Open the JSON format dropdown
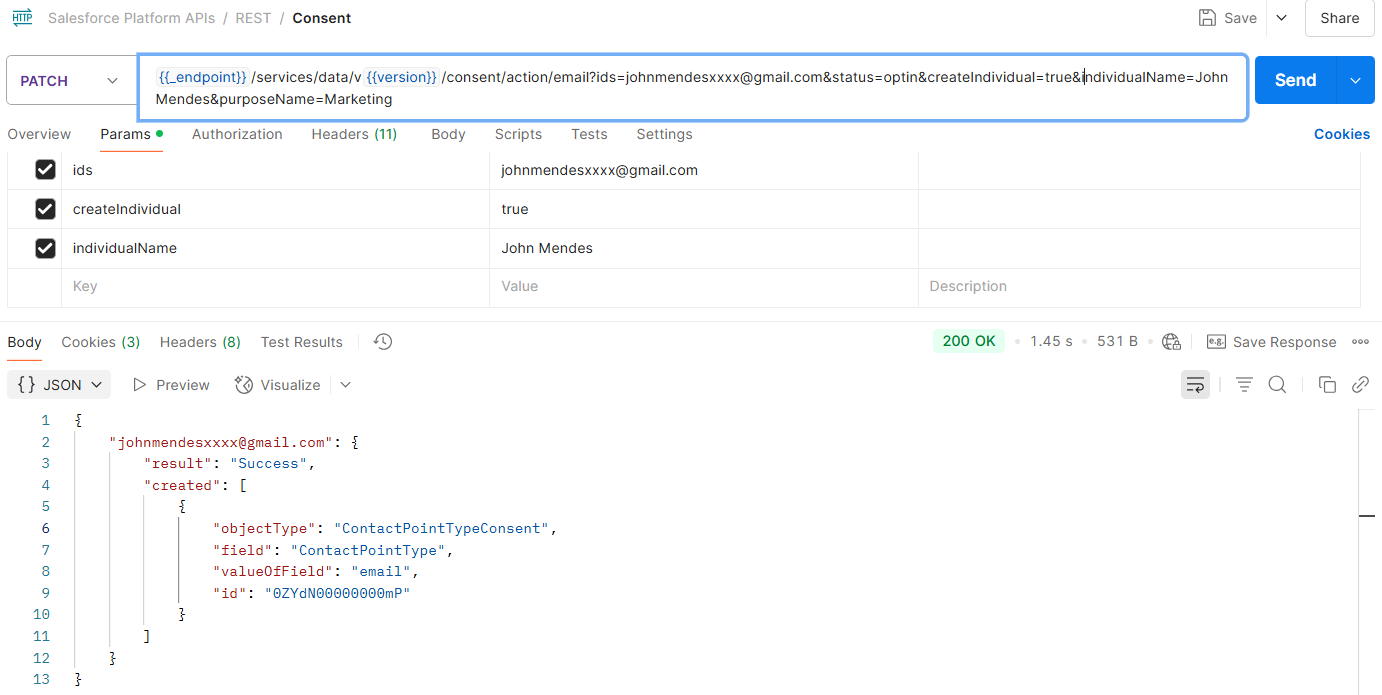The image size is (1382, 695). click(61, 385)
